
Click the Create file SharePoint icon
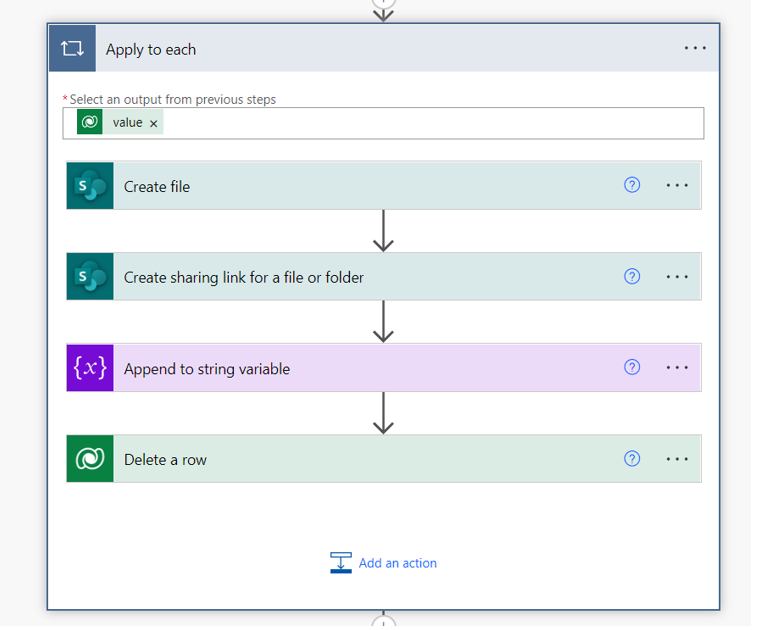pyautogui.click(x=90, y=186)
